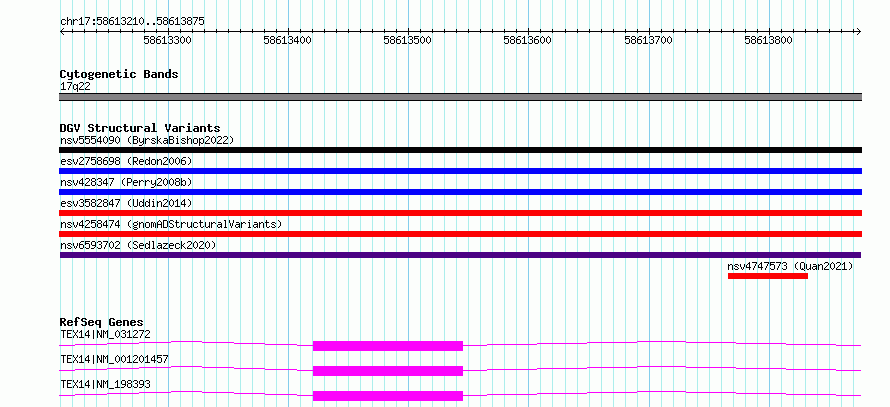The width and height of the screenshot is (890, 407).
Task: Click ruler tick label 58613600
Action: tap(528, 40)
